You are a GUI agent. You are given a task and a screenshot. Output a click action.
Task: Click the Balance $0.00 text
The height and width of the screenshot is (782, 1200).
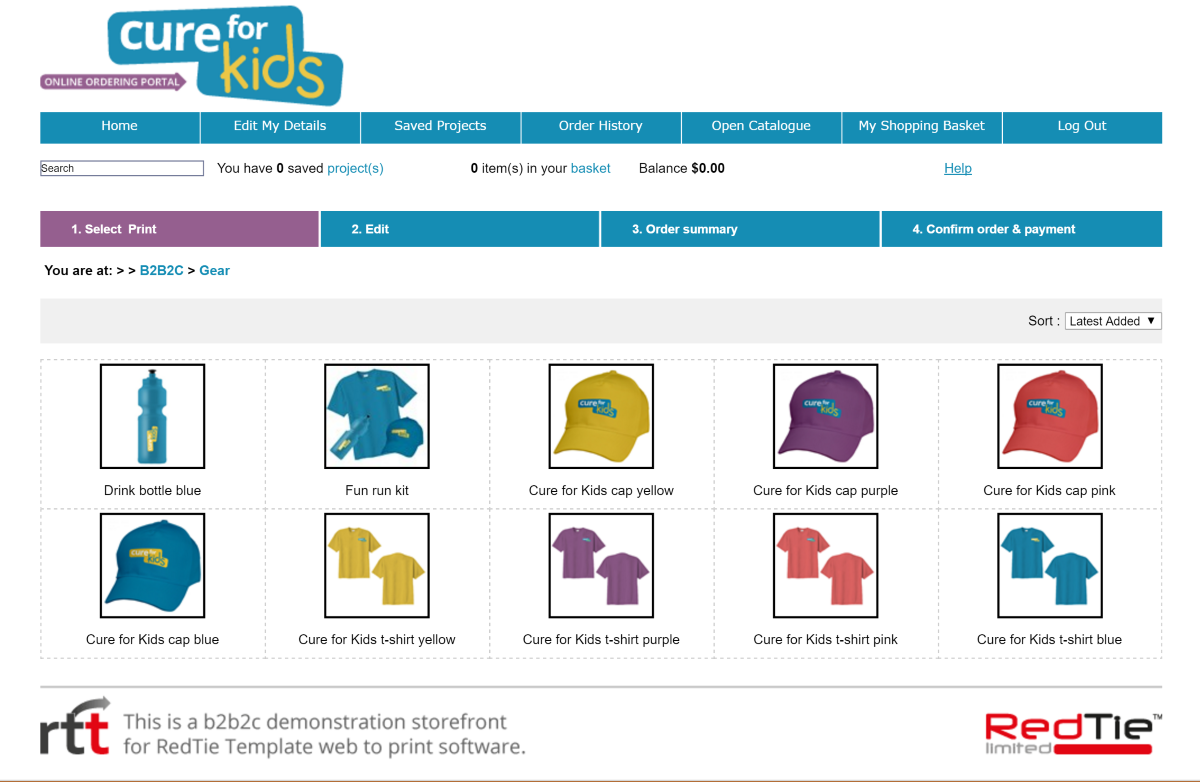pyautogui.click(x=682, y=168)
